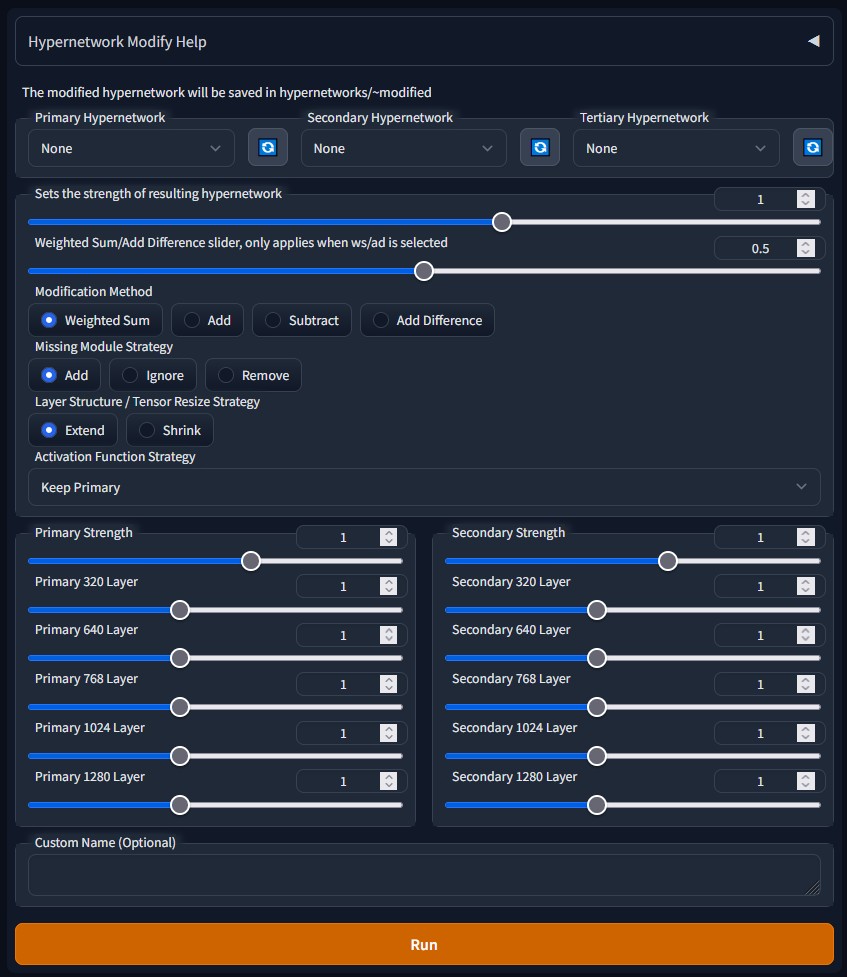
Task: Click the Primary 1280 Layer value stepper
Action: (x=388, y=781)
